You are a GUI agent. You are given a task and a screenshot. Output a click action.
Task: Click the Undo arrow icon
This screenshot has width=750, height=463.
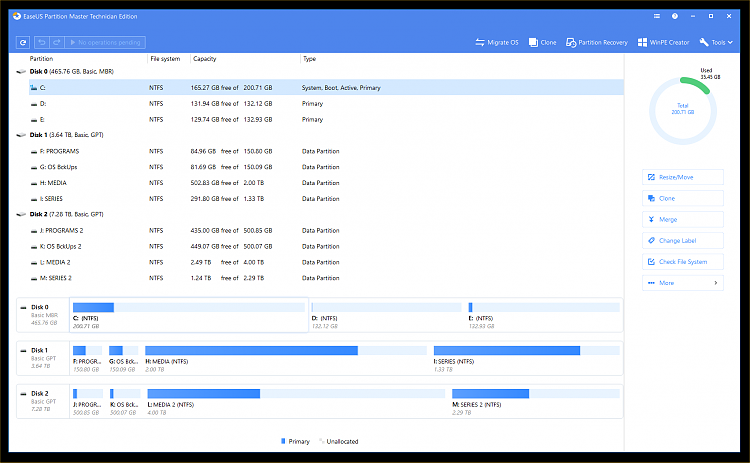coord(42,43)
